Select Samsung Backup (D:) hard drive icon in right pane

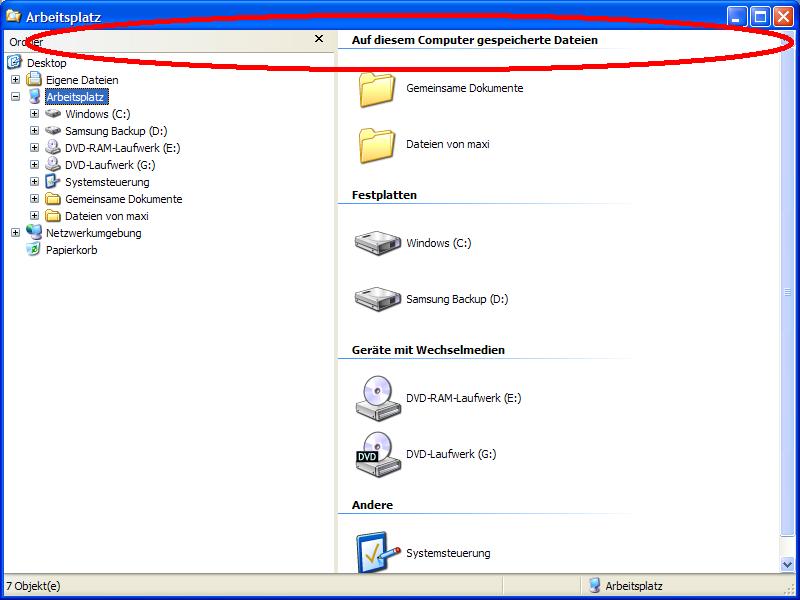point(378,299)
